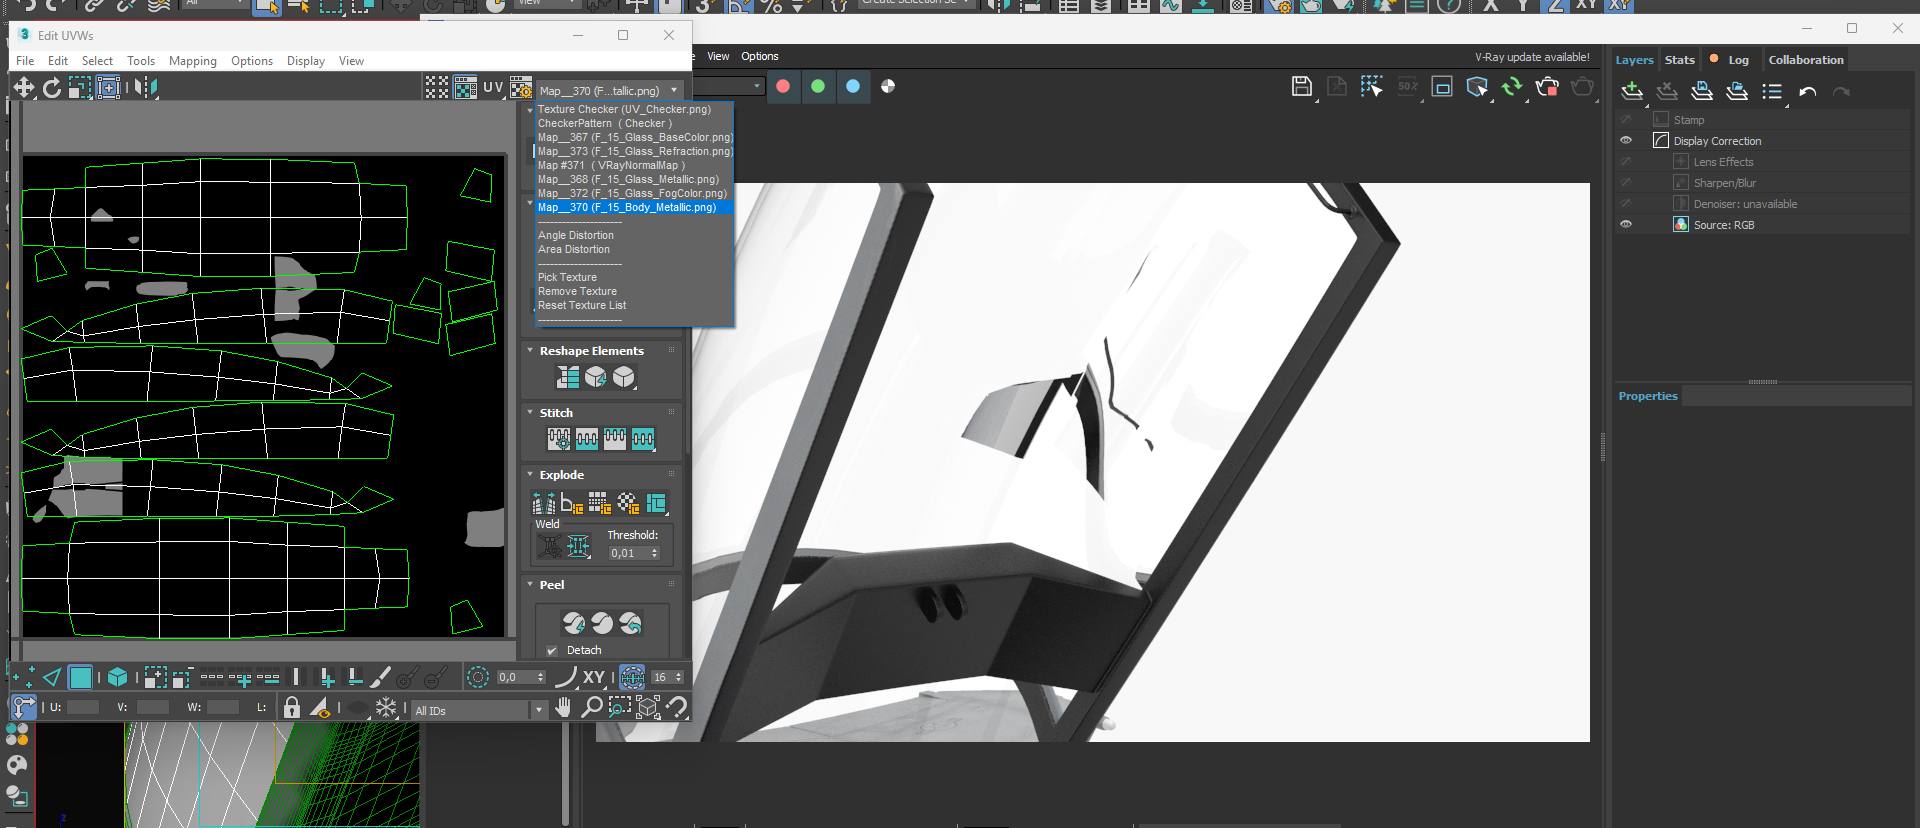
Task: Open the Tools menu in Edit UVWs
Action: [x=141, y=61]
